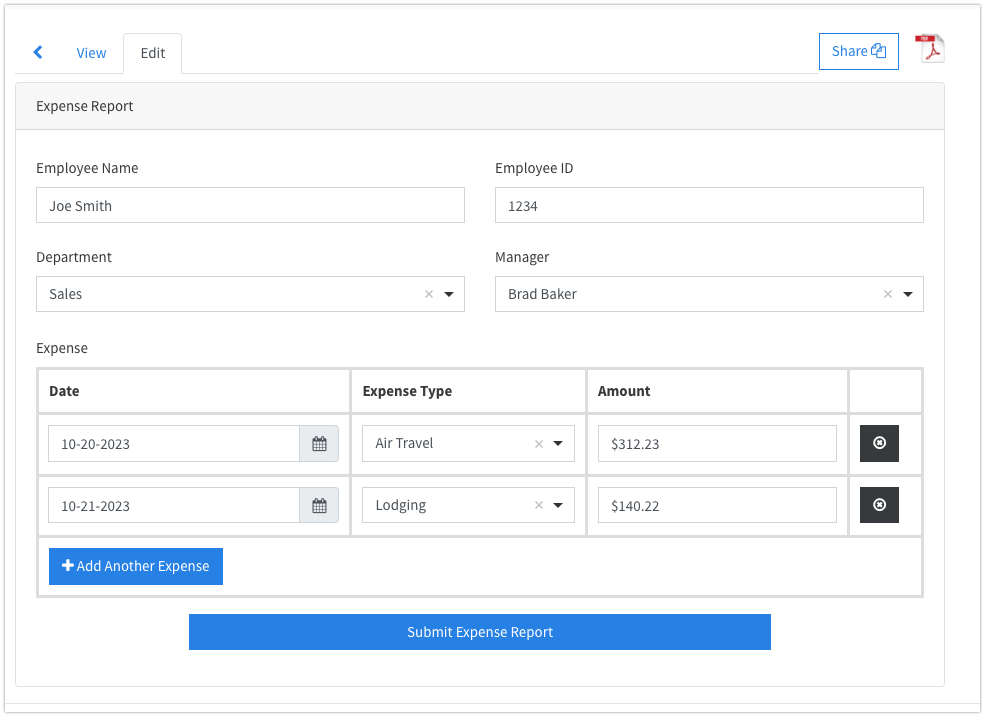Image resolution: width=985 pixels, height=717 pixels.
Task: Open calendar picker for 10-21-2023 date
Action: (x=319, y=506)
